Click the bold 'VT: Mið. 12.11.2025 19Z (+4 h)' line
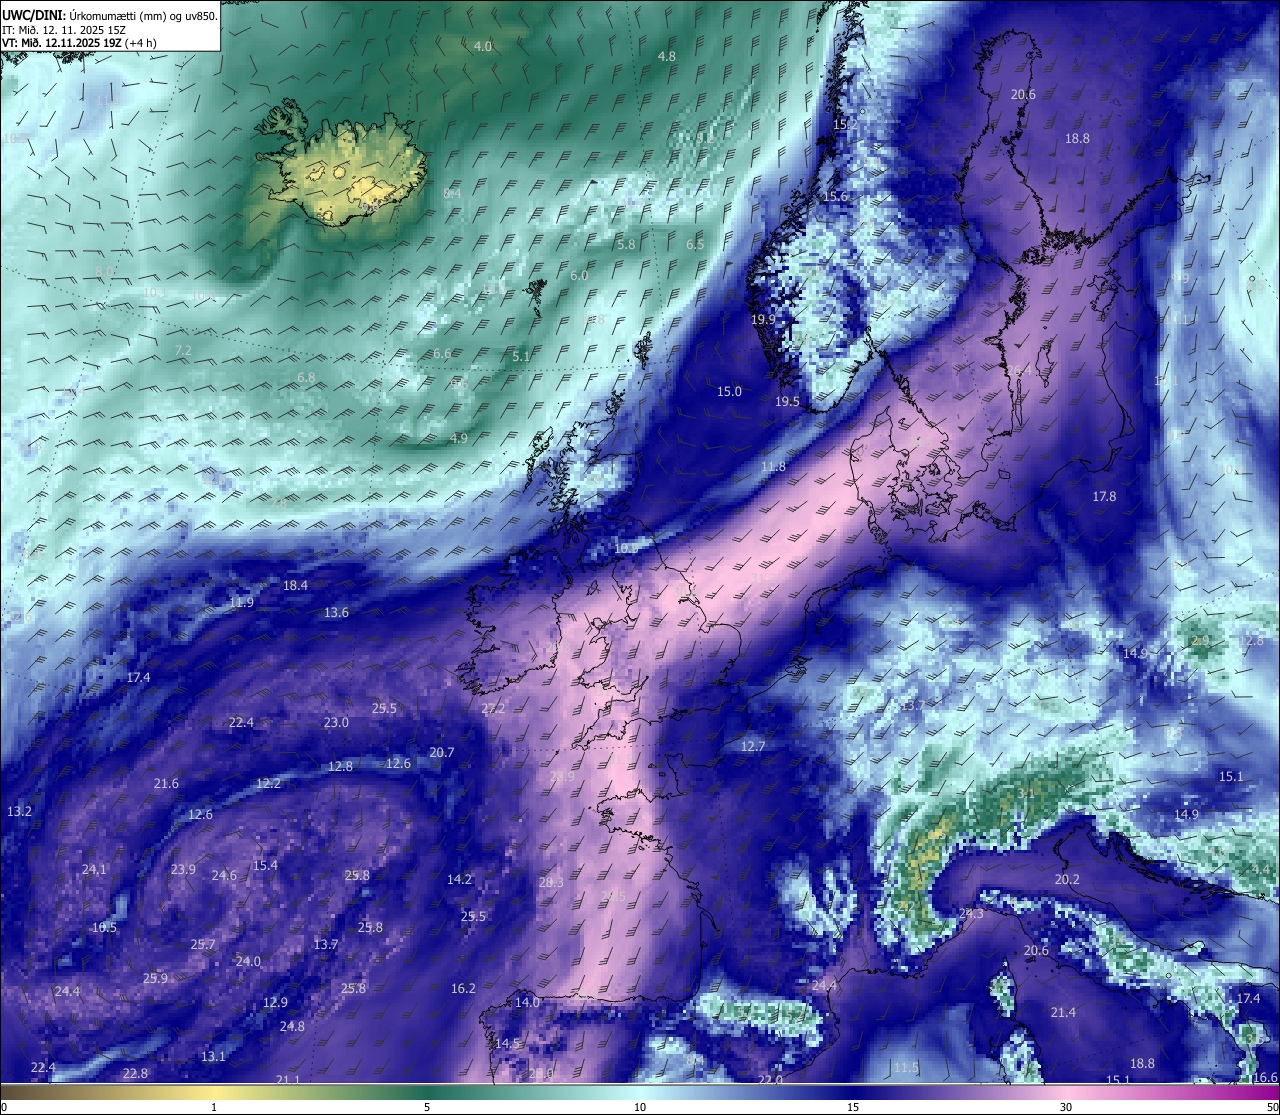The width and height of the screenshot is (1280, 1115). (79, 43)
